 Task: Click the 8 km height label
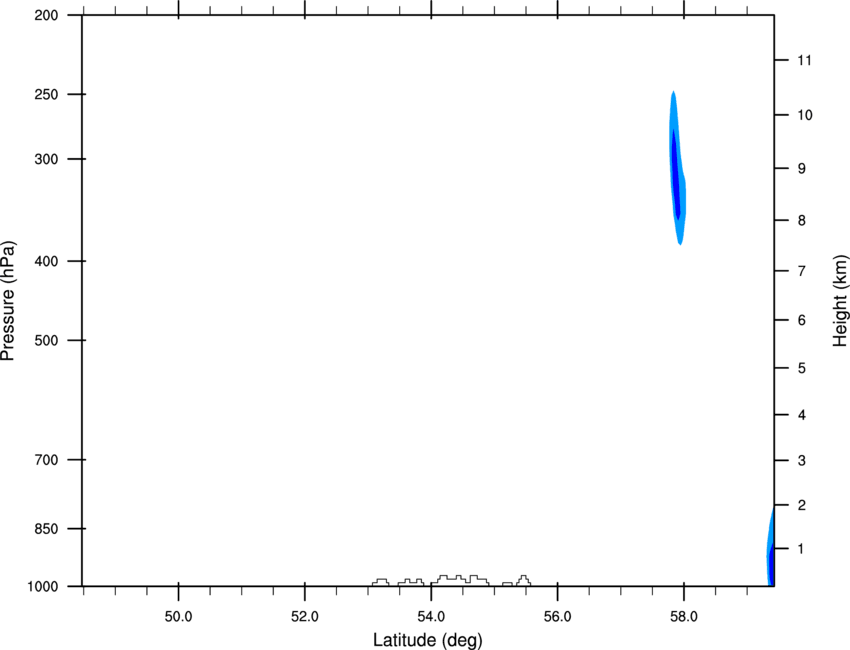click(802, 220)
